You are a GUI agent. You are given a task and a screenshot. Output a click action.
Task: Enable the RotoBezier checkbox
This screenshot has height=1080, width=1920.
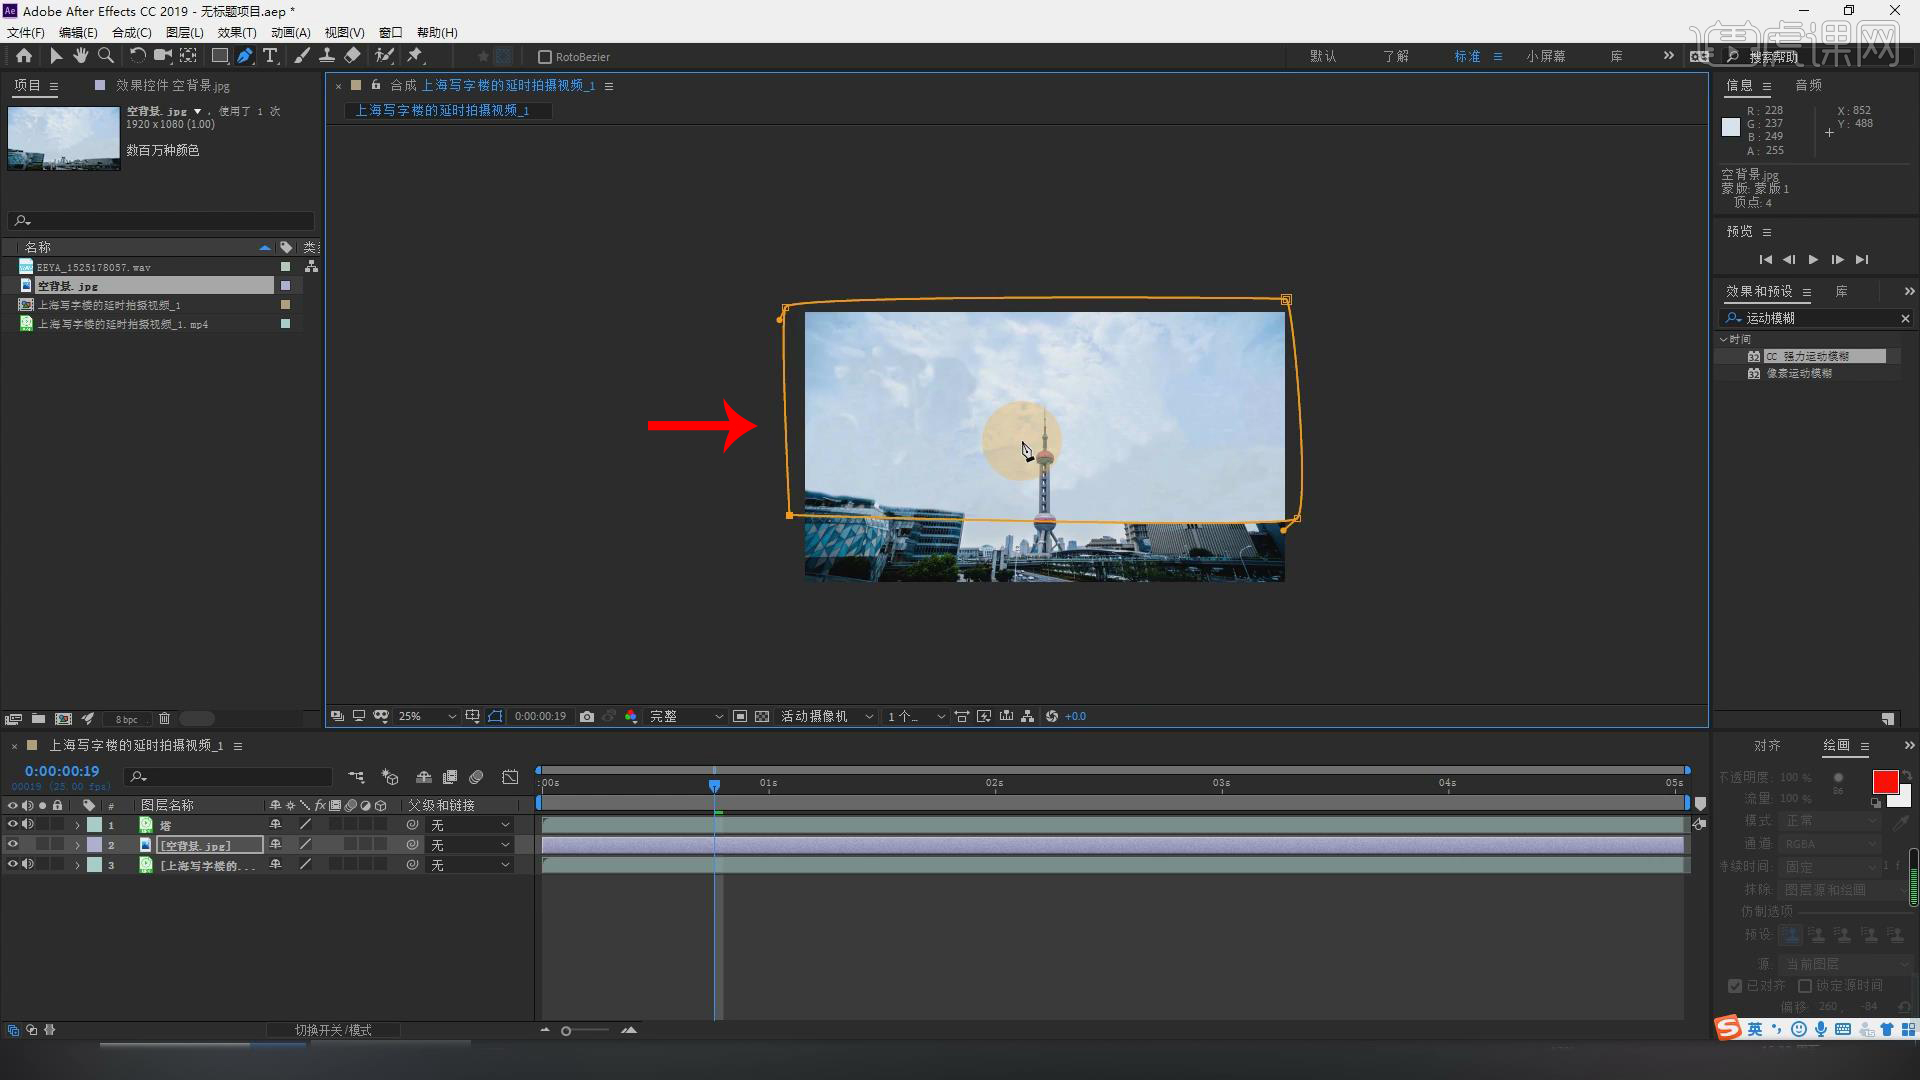tap(545, 57)
